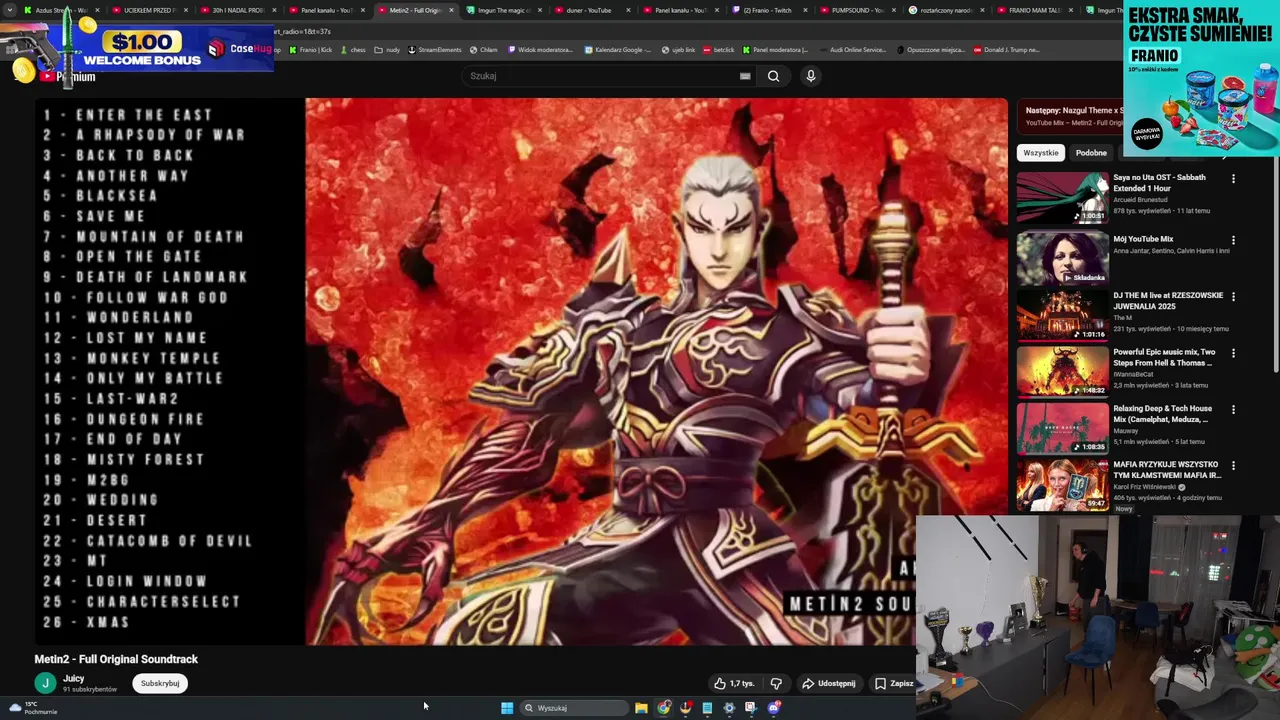Open Chrome tab search chevron
Image resolution: width=1280 pixels, height=720 pixels.
tap(10, 10)
